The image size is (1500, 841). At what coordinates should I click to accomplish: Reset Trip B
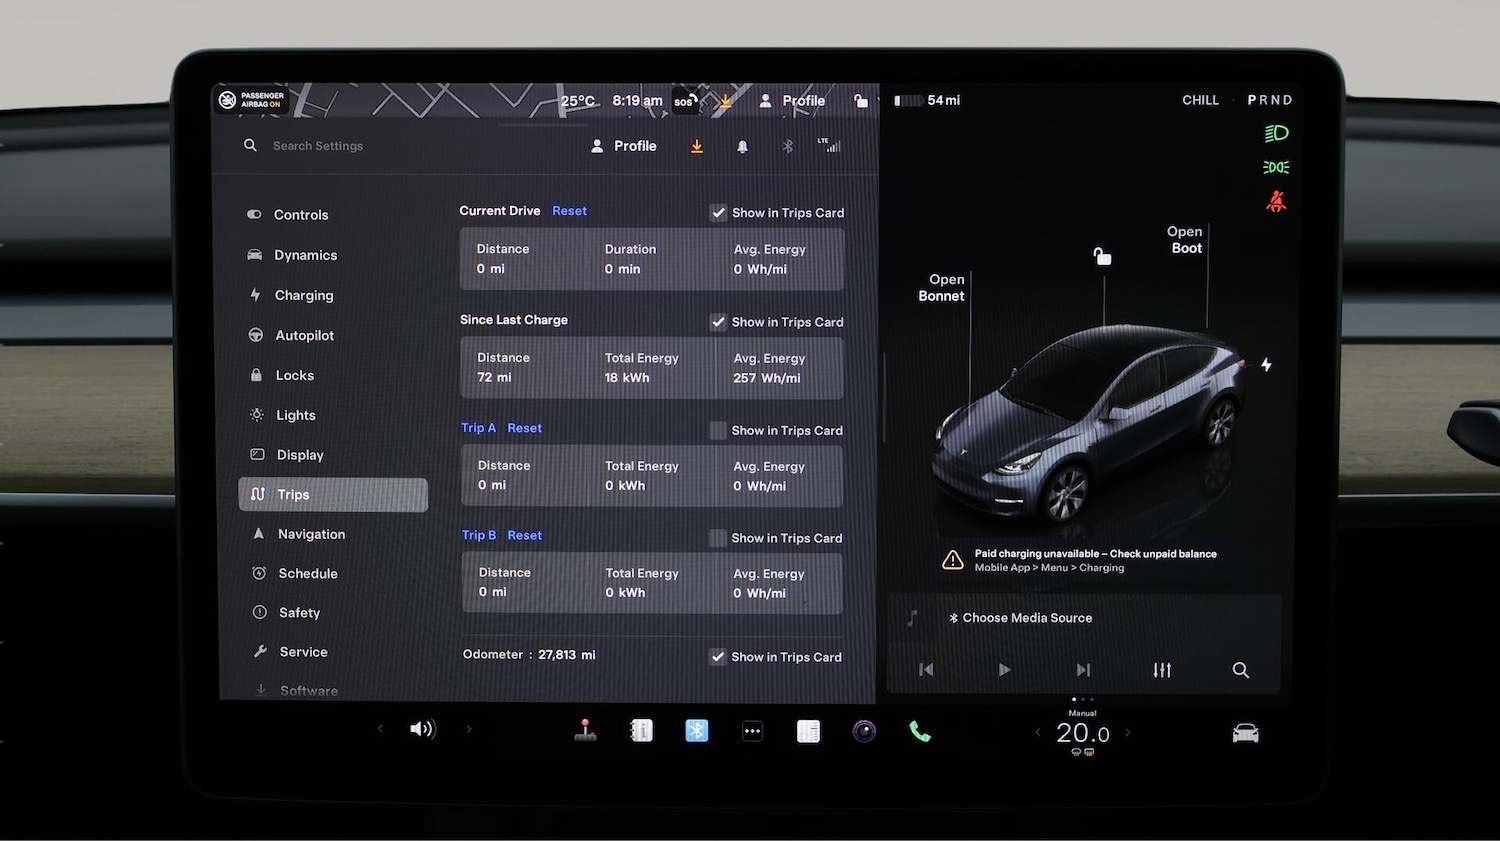[524, 535]
